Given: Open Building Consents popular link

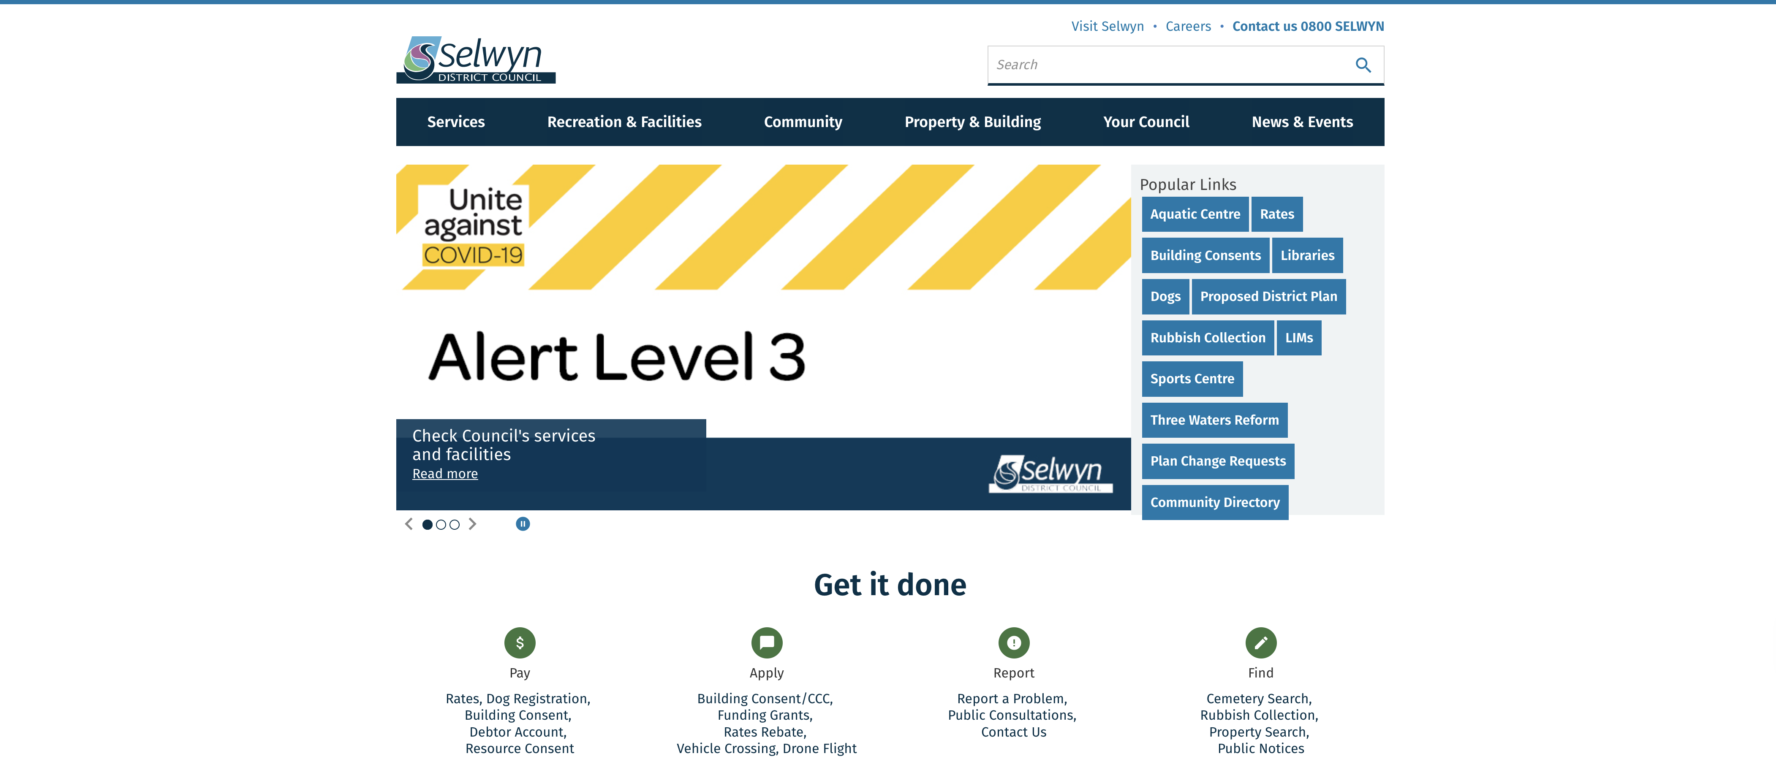Looking at the screenshot, I should point(1206,255).
